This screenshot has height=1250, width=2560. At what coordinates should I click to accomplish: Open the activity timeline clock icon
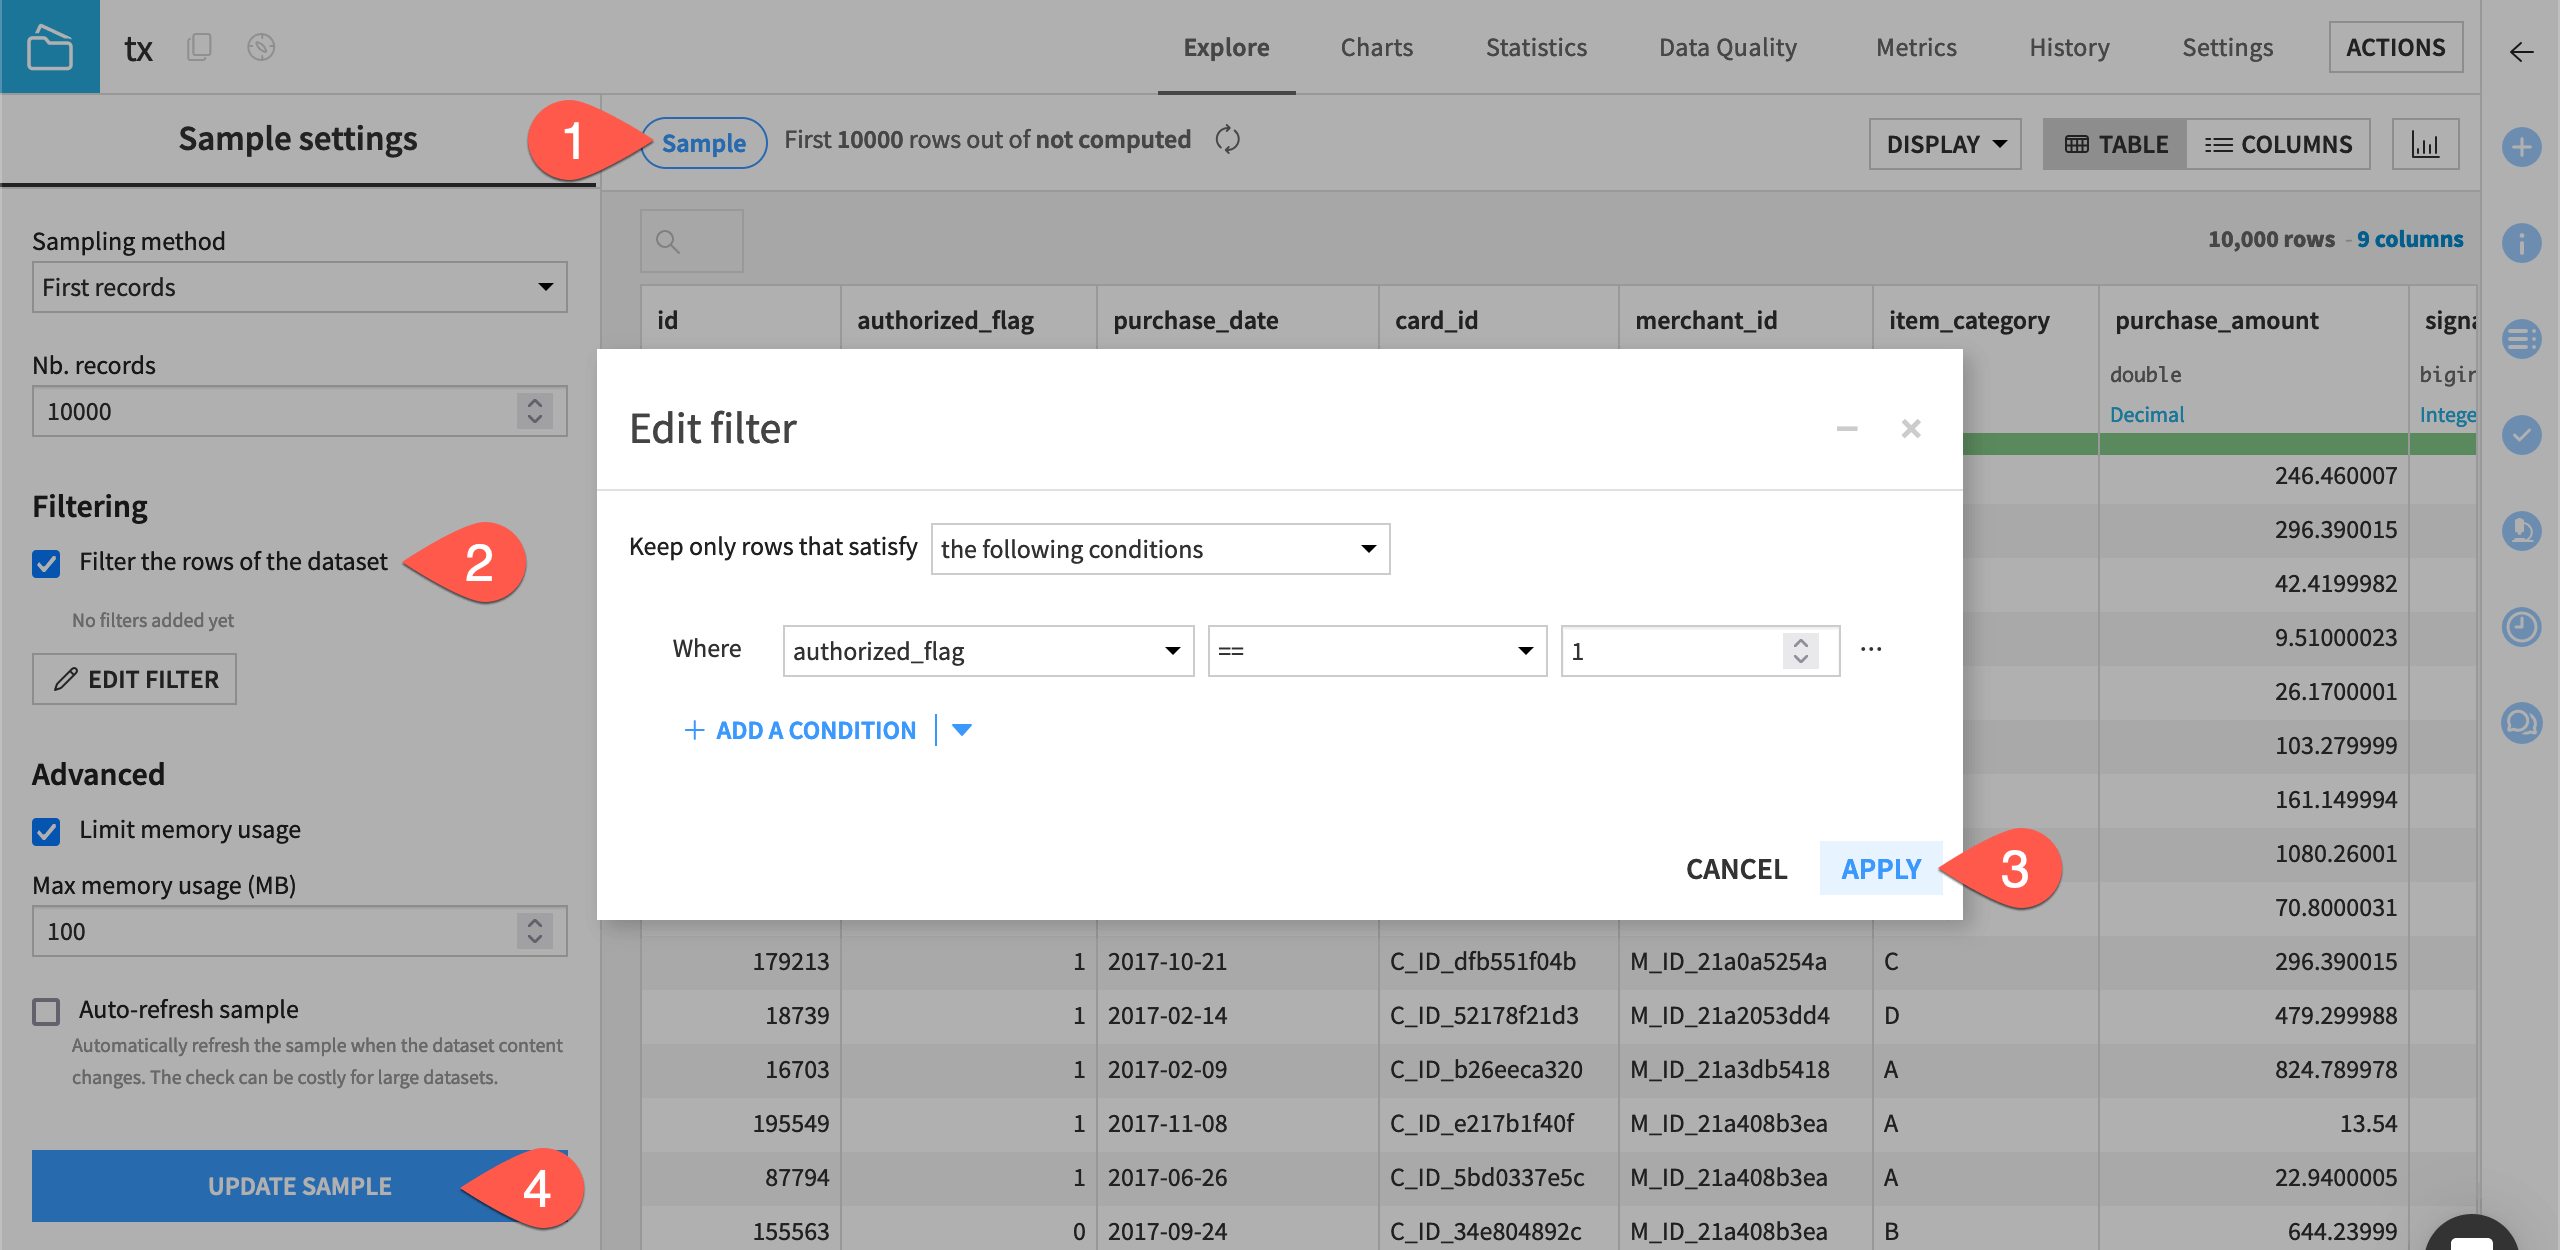(x=2523, y=627)
